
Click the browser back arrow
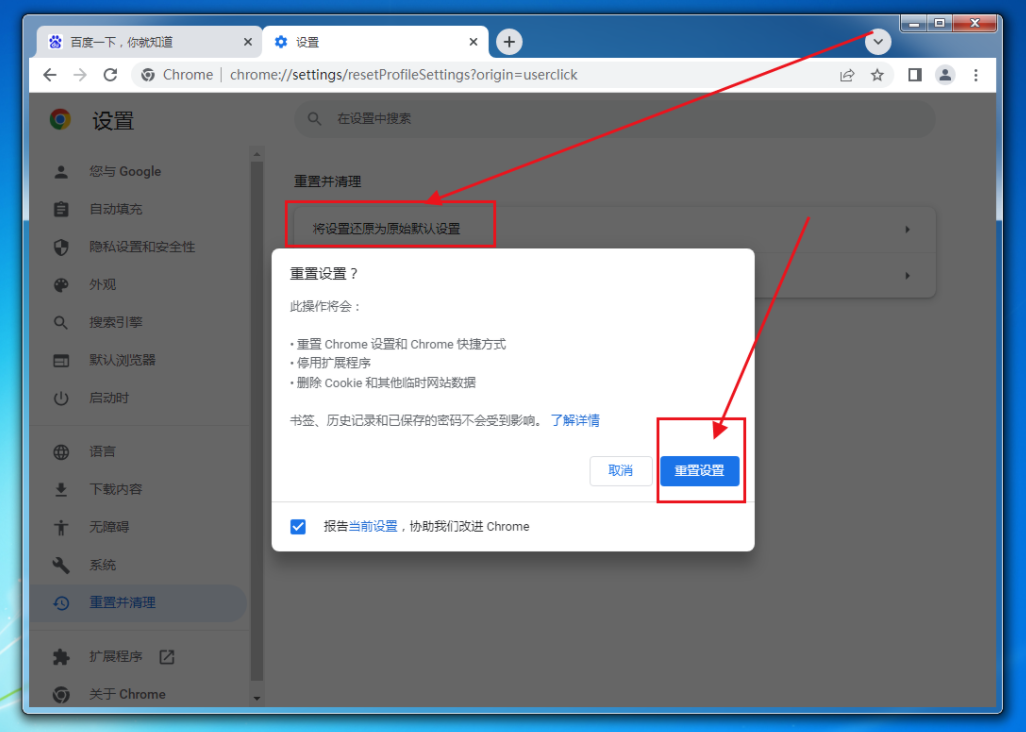pos(50,75)
